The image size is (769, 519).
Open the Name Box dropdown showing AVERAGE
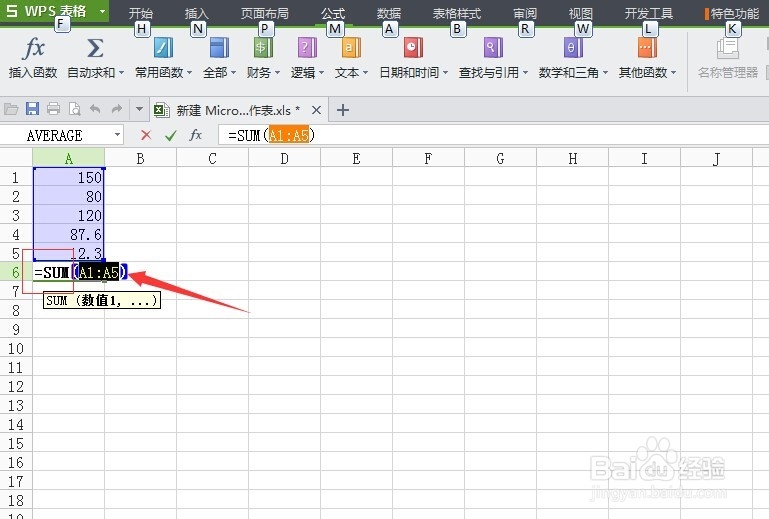click(x=117, y=134)
